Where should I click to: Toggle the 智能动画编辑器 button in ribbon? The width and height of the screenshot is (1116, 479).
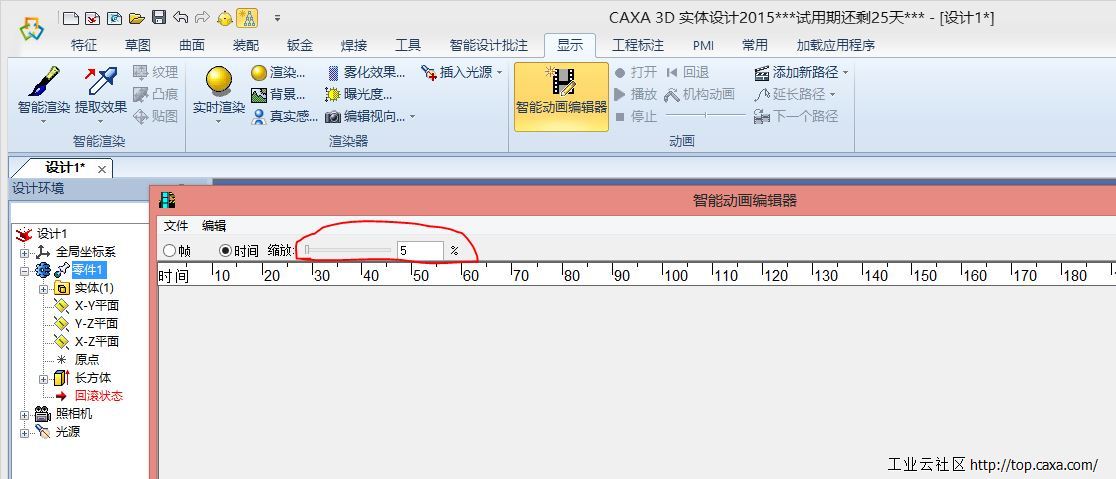click(562, 96)
